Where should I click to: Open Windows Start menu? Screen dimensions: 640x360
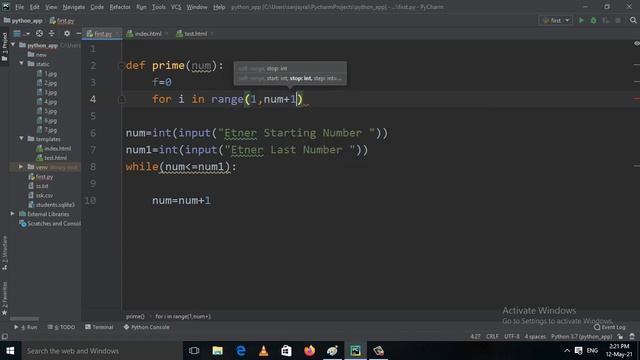(x=10, y=351)
